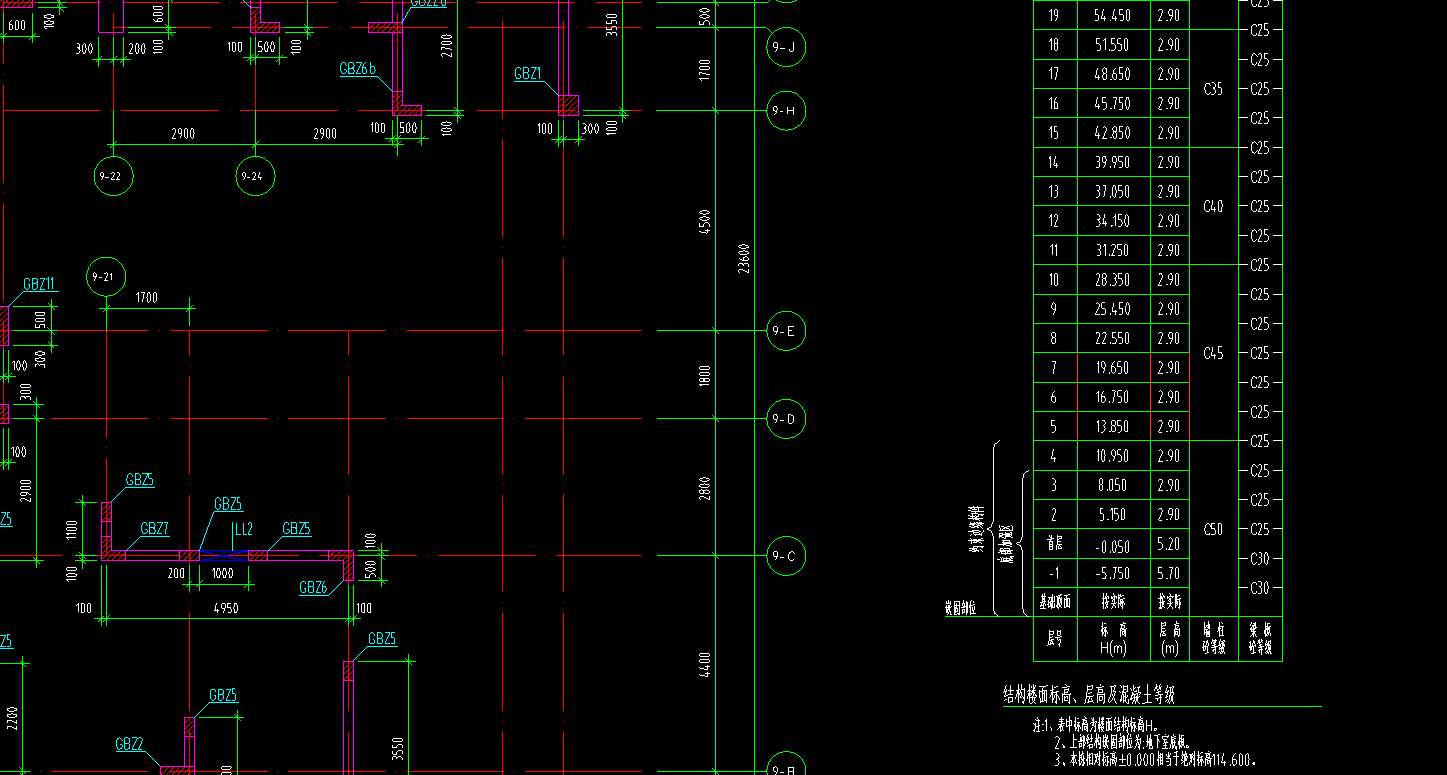
Task: Select elevation cell 10.950 in the table
Action: 1113,456
